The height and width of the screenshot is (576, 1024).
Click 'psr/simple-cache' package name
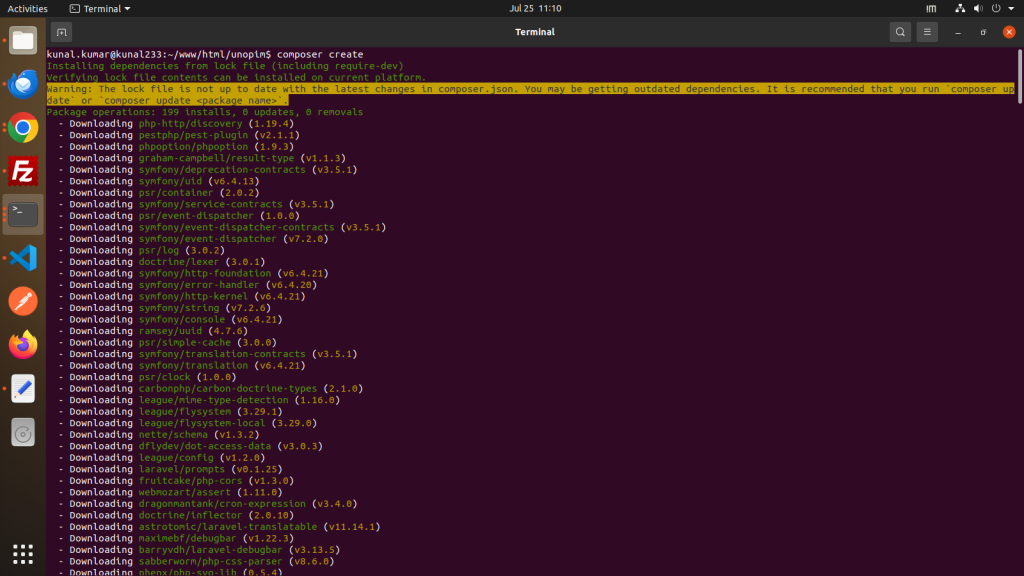(184, 342)
